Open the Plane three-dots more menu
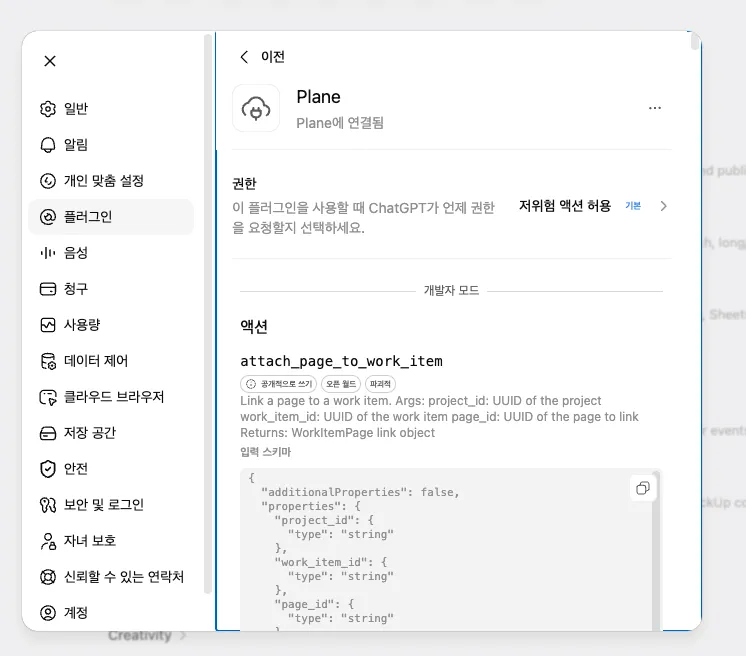 pos(655,108)
